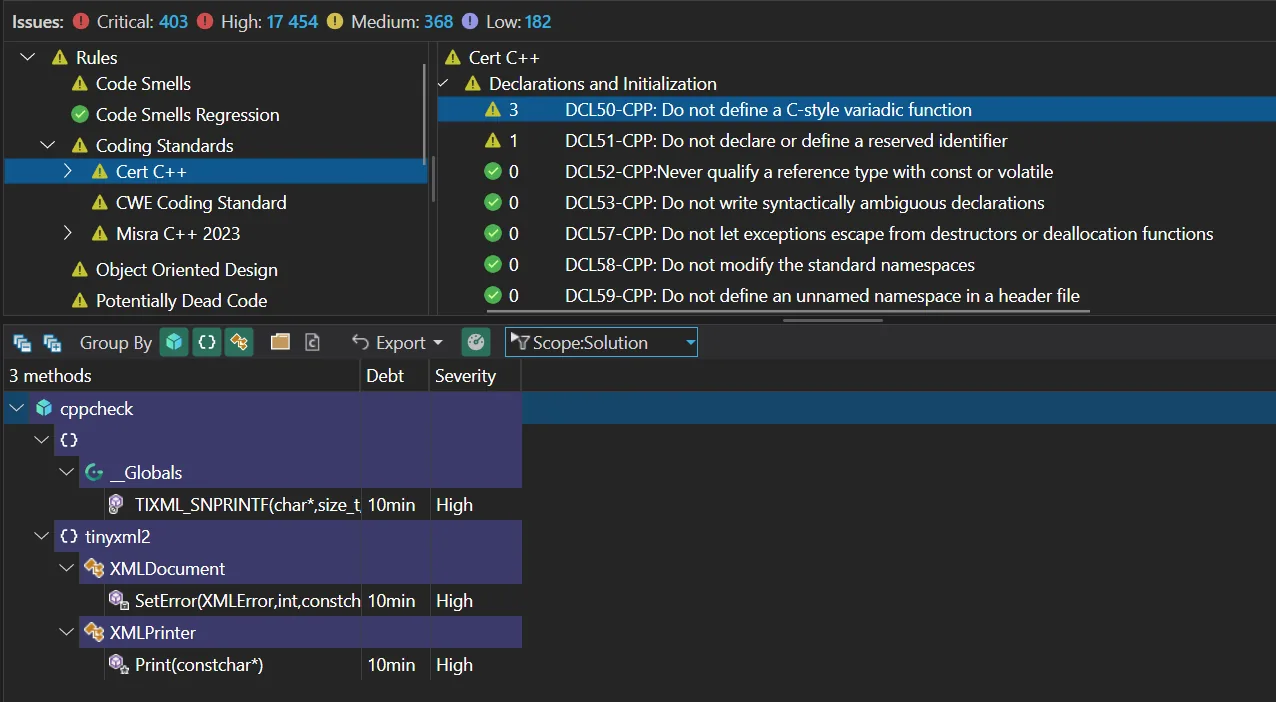Viewport: 1276px width, 702px height.
Task: Select Code Smells rule category
Action: pos(143,84)
